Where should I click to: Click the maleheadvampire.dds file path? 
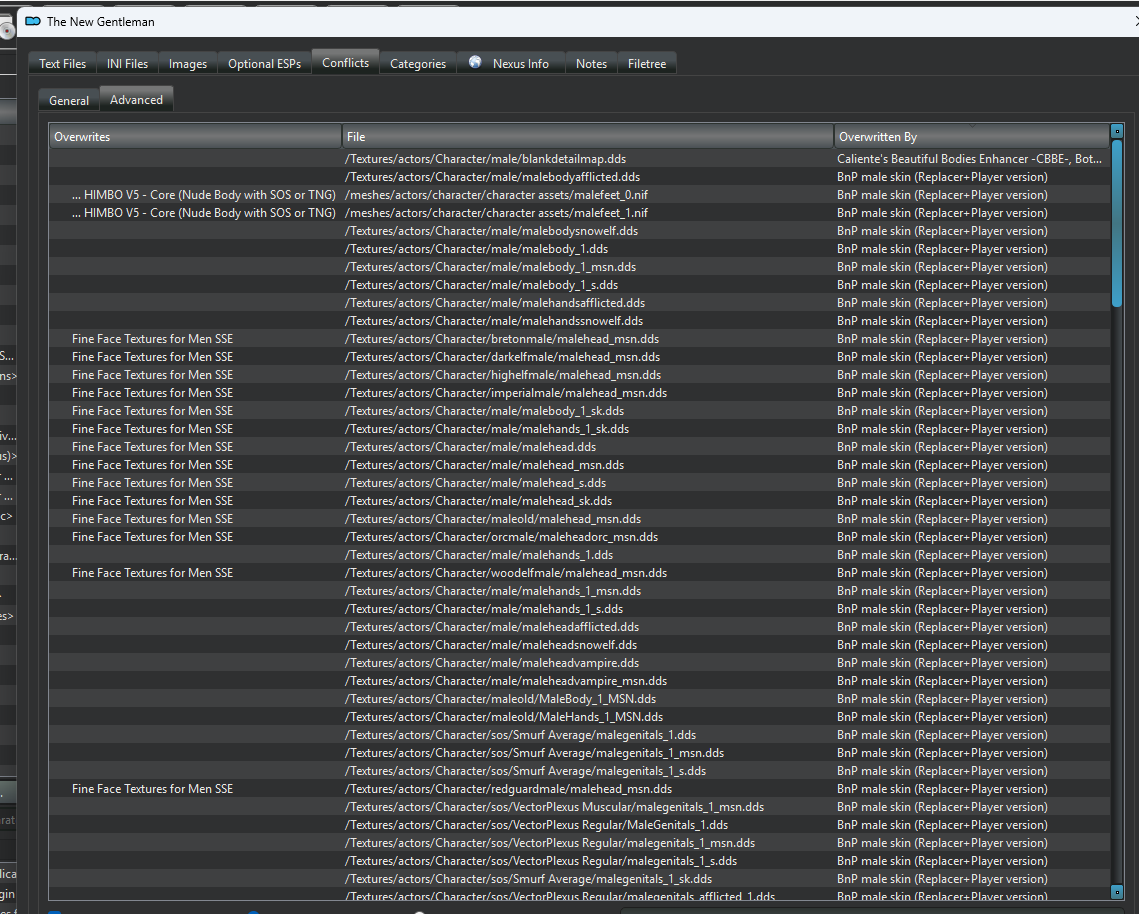tap(493, 663)
